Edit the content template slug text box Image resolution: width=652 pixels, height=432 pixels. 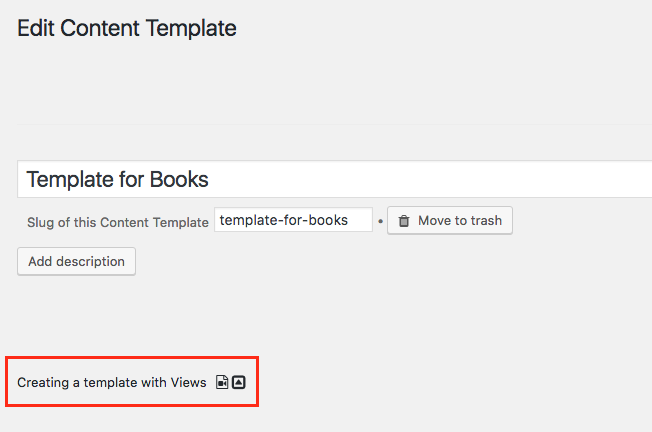[293, 220]
